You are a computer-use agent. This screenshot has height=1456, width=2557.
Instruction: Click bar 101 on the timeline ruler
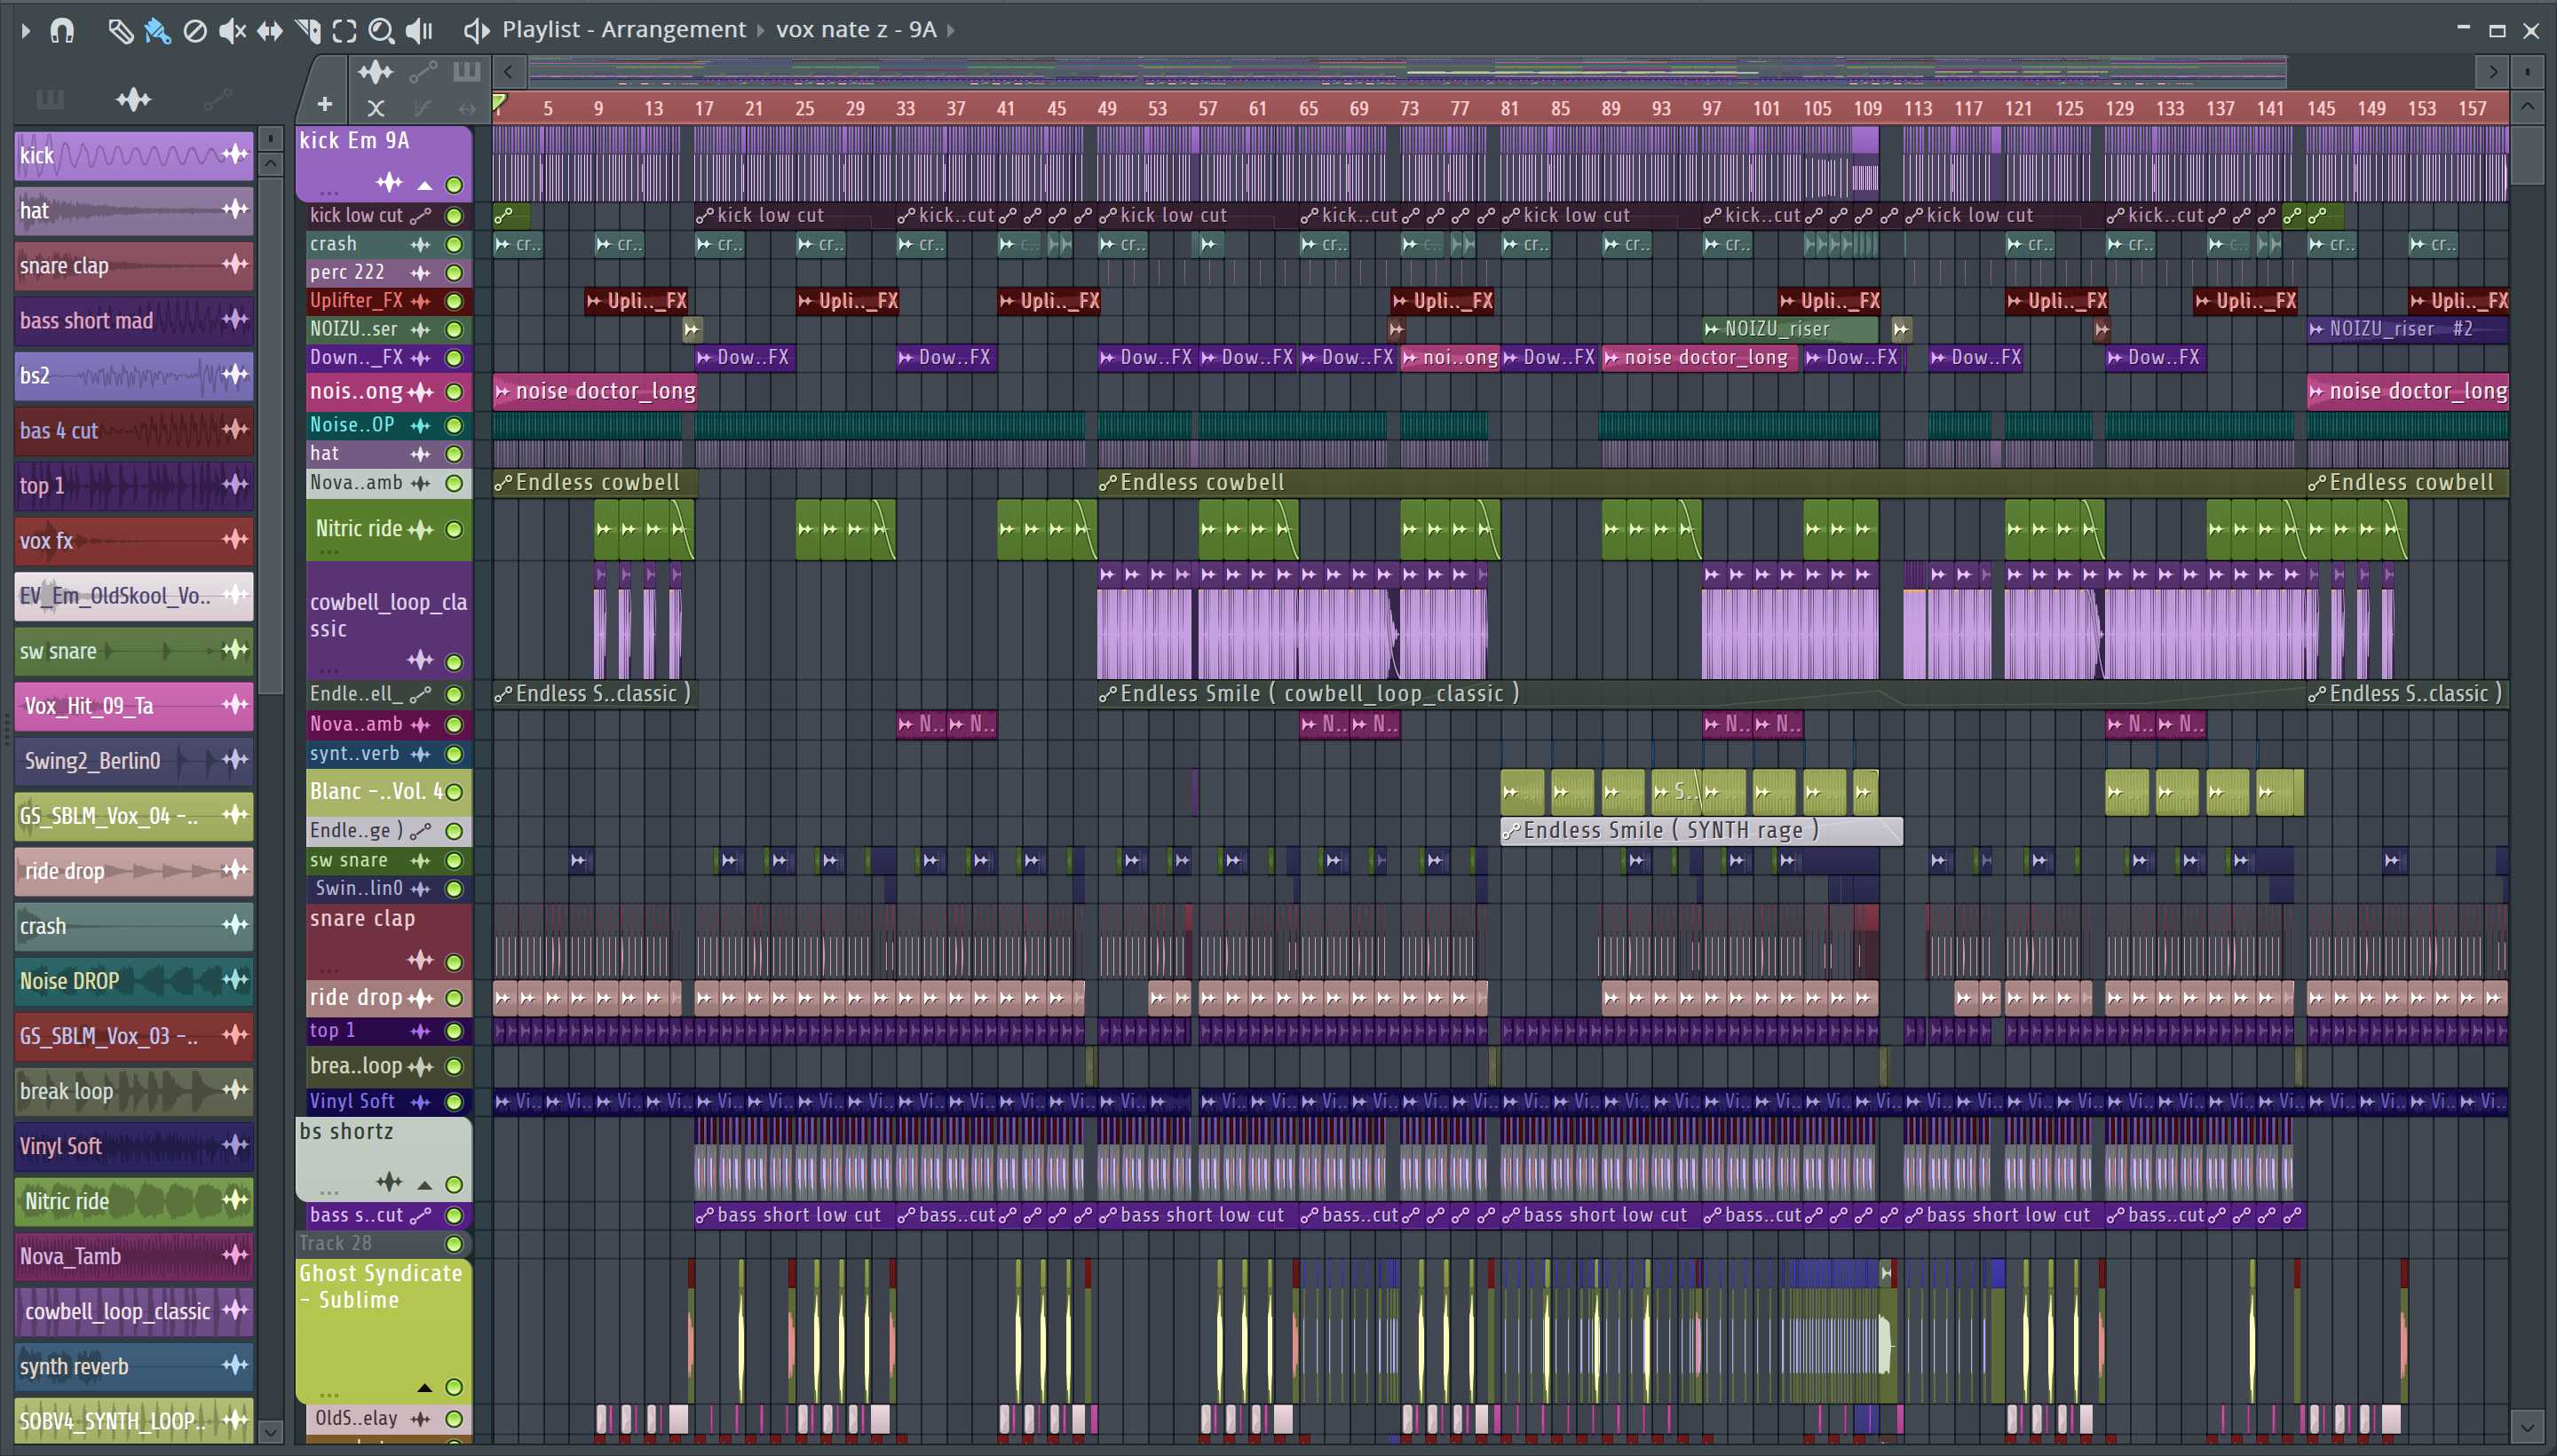point(1766,109)
